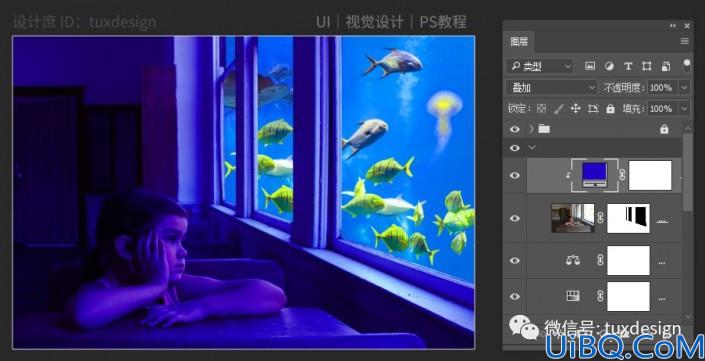
Task: Toggle layer filtering on/off switch
Action: coord(687,65)
